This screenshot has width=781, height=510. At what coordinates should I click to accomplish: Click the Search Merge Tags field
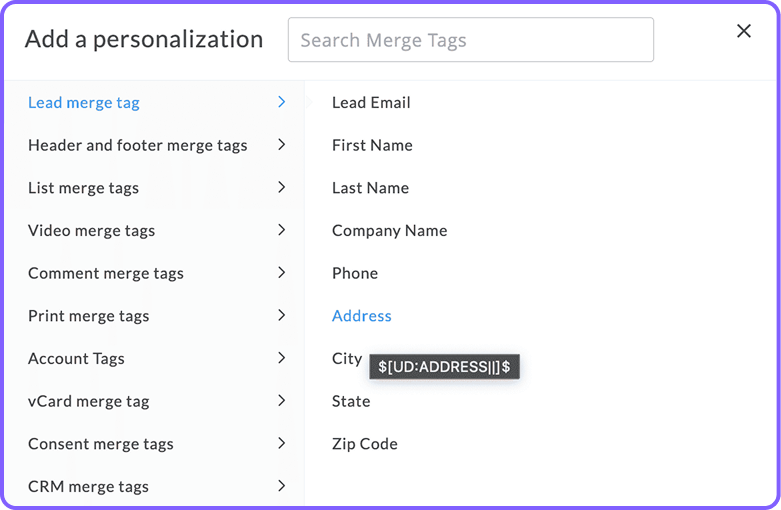[470, 40]
